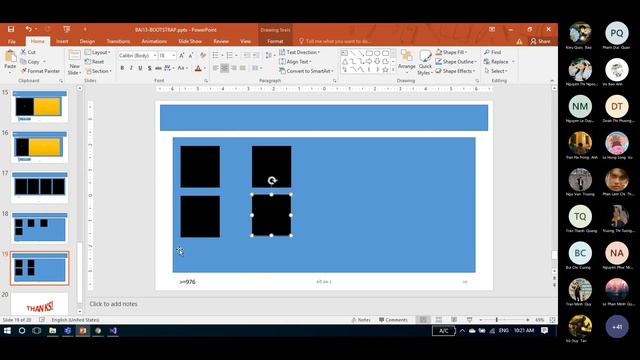Open Convert to SmartArt dropdown
The height and width of the screenshot is (360, 640).
[x=306, y=71]
